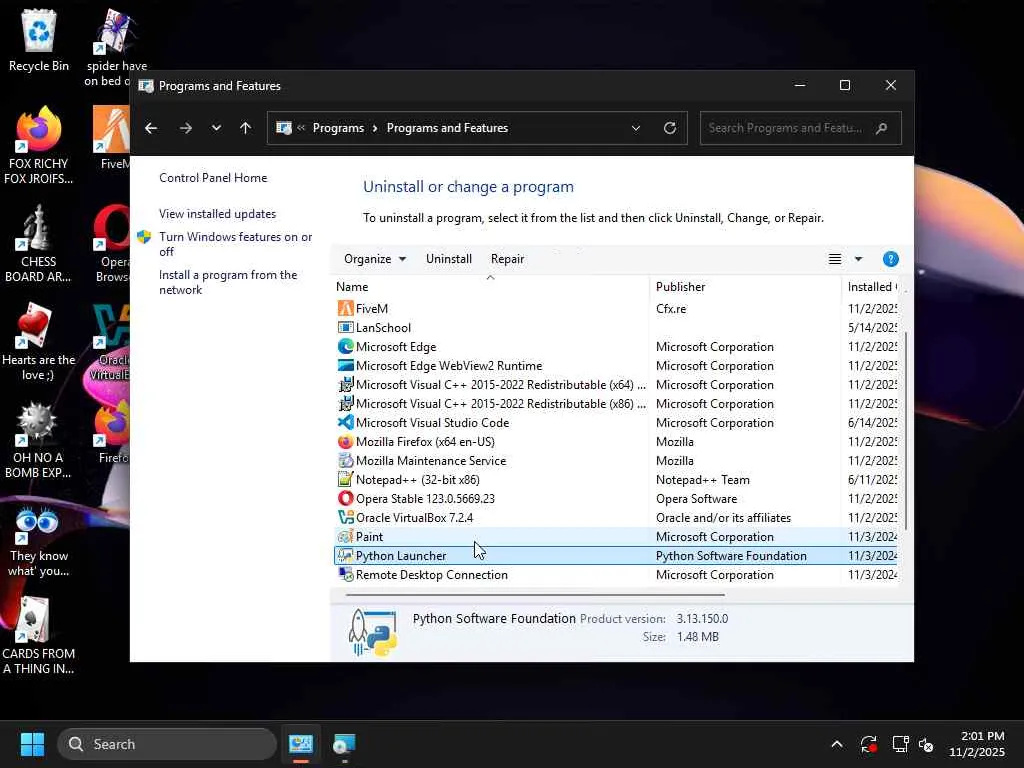Show hidden system tray icons chevron
Viewport: 1024px width, 768px height.
pos(837,744)
